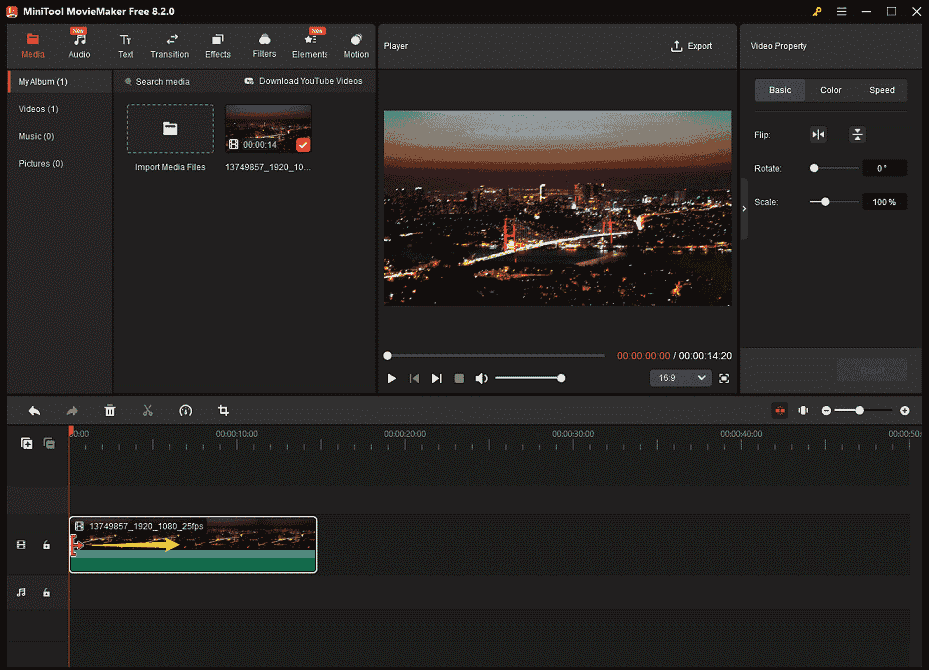Select the Crop tool
Viewport: 929px width, 670px height.
click(x=223, y=411)
